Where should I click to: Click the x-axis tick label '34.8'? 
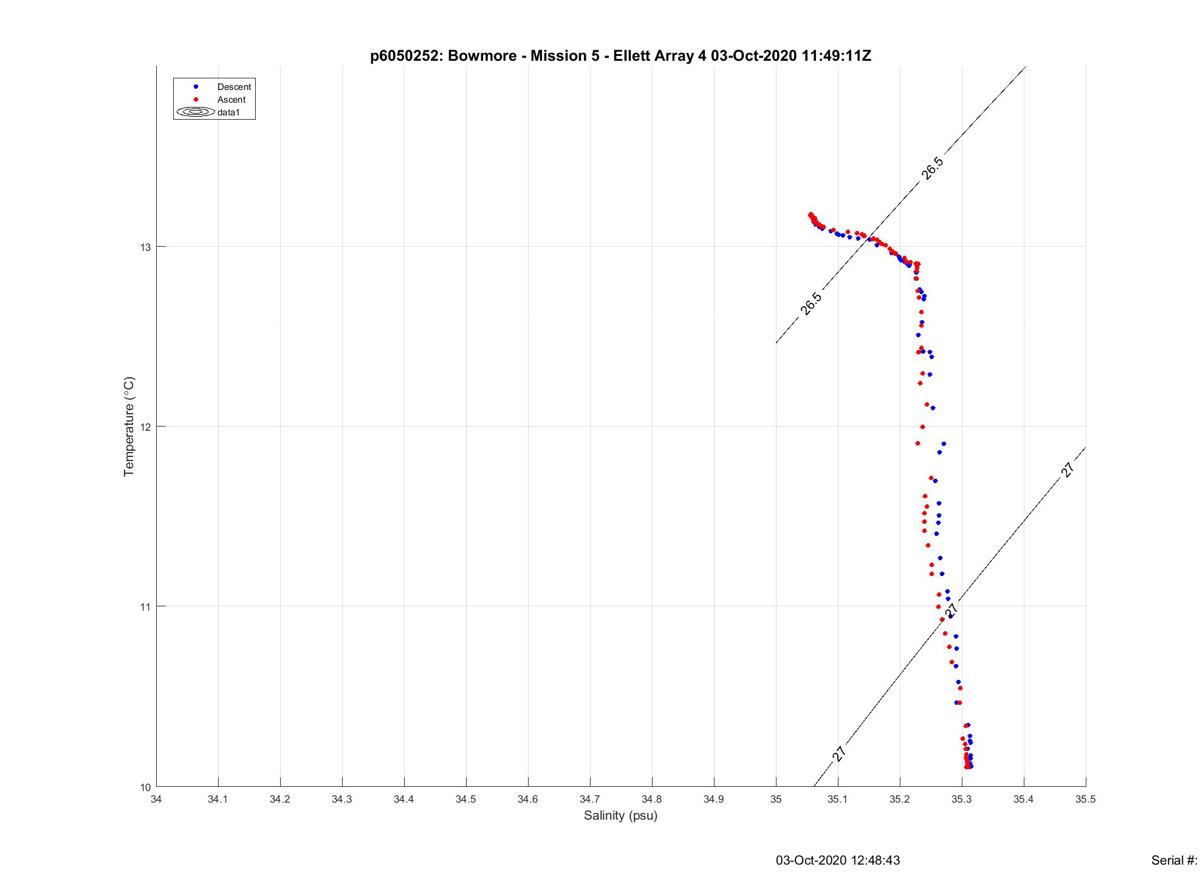point(652,799)
